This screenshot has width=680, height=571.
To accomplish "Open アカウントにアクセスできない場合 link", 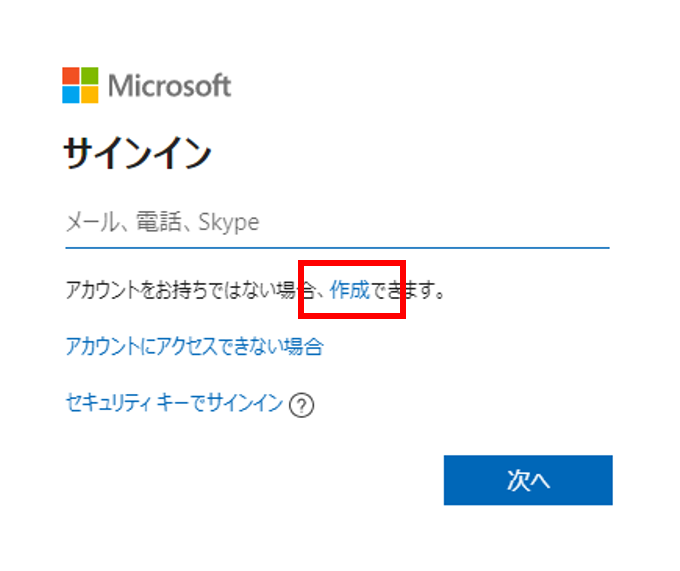I will (194, 347).
